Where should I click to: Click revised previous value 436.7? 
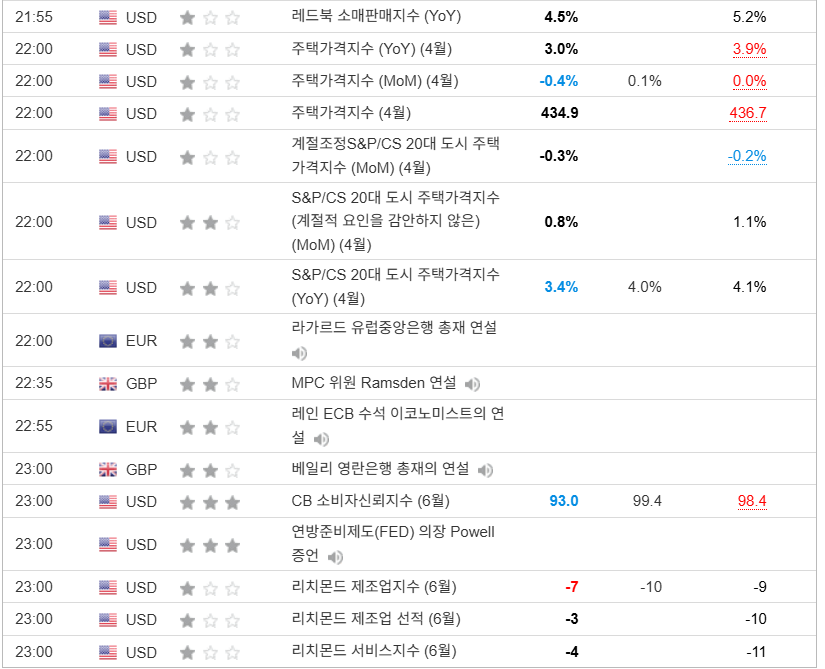(x=747, y=113)
